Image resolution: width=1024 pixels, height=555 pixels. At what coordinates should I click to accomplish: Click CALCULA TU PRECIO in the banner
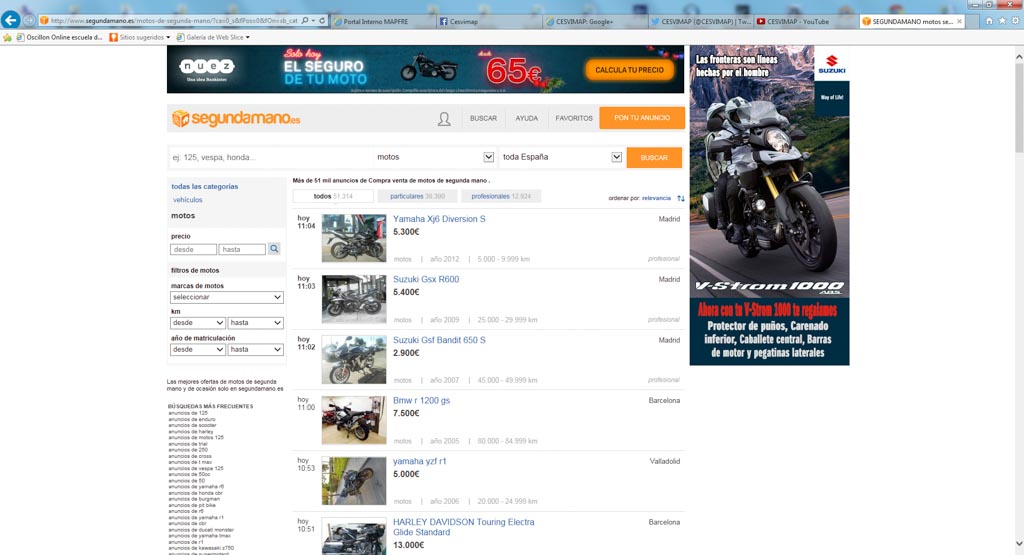(630, 70)
